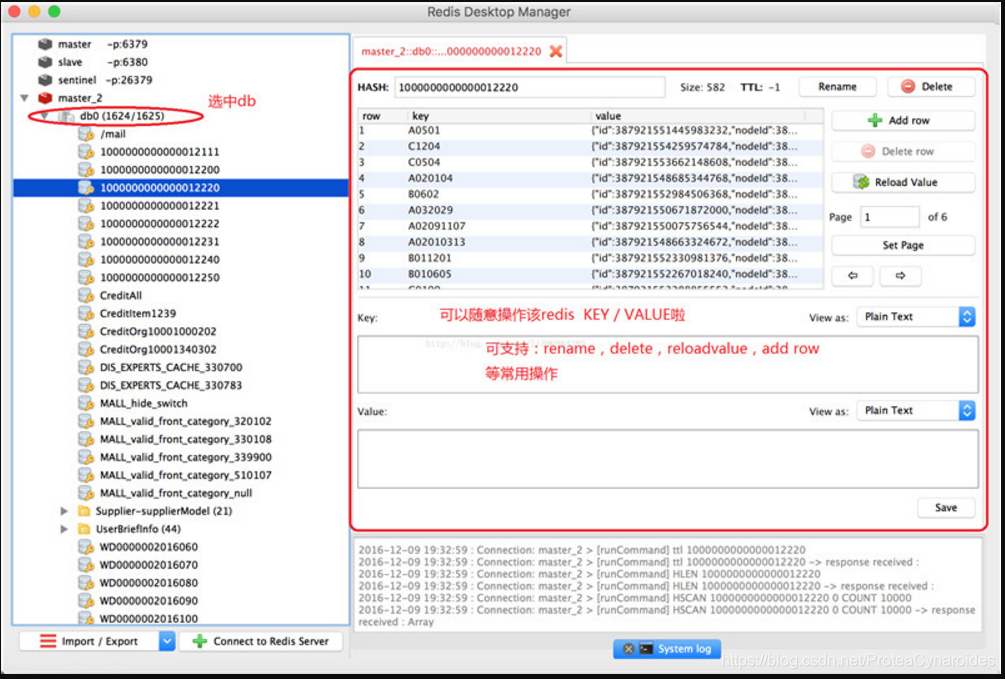1005x679 pixels.
Task: Click the Page number field
Action: [890, 217]
